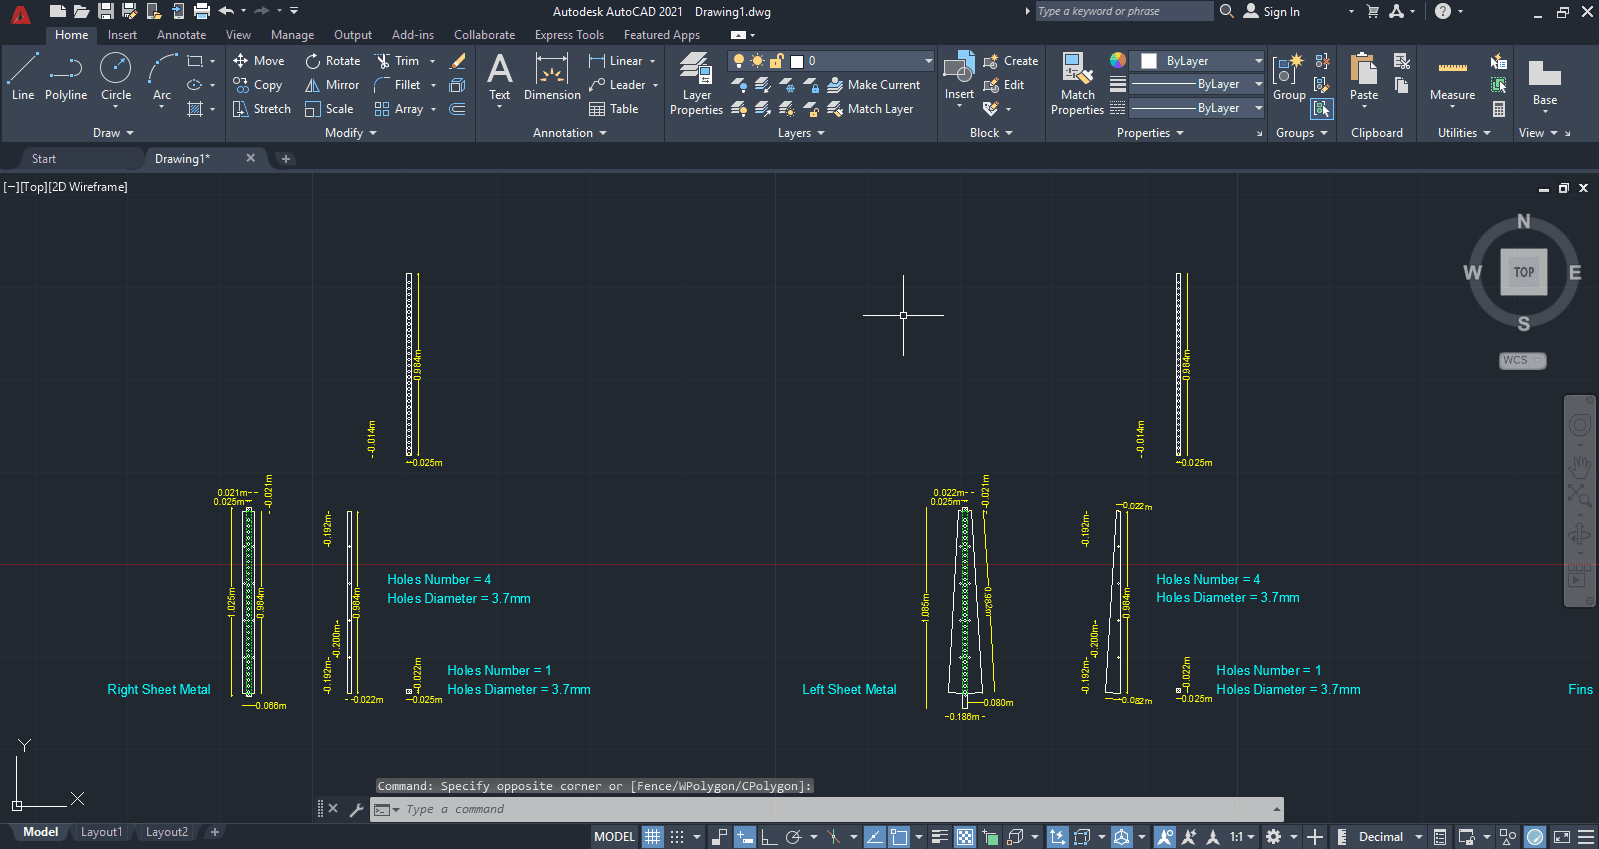Viewport: 1599px width, 849px height.
Task: Click the object color wheel icon
Action: coord(1118,60)
